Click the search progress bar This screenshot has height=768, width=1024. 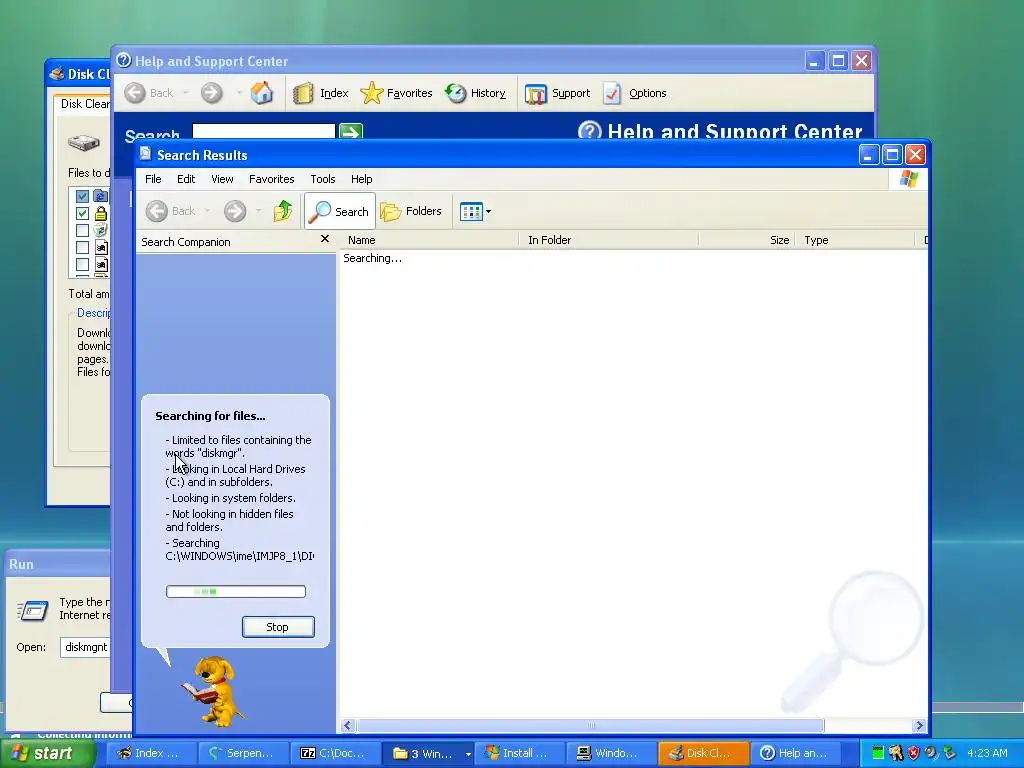[236, 592]
